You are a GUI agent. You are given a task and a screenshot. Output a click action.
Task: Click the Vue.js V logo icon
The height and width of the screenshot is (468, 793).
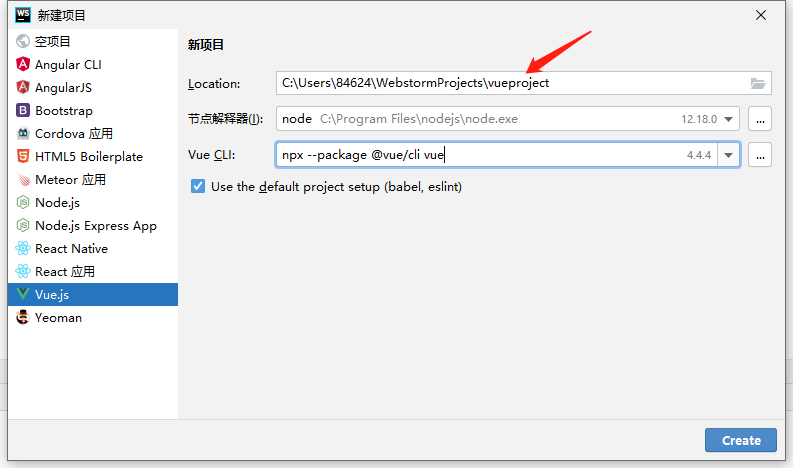[x=23, y=293]
